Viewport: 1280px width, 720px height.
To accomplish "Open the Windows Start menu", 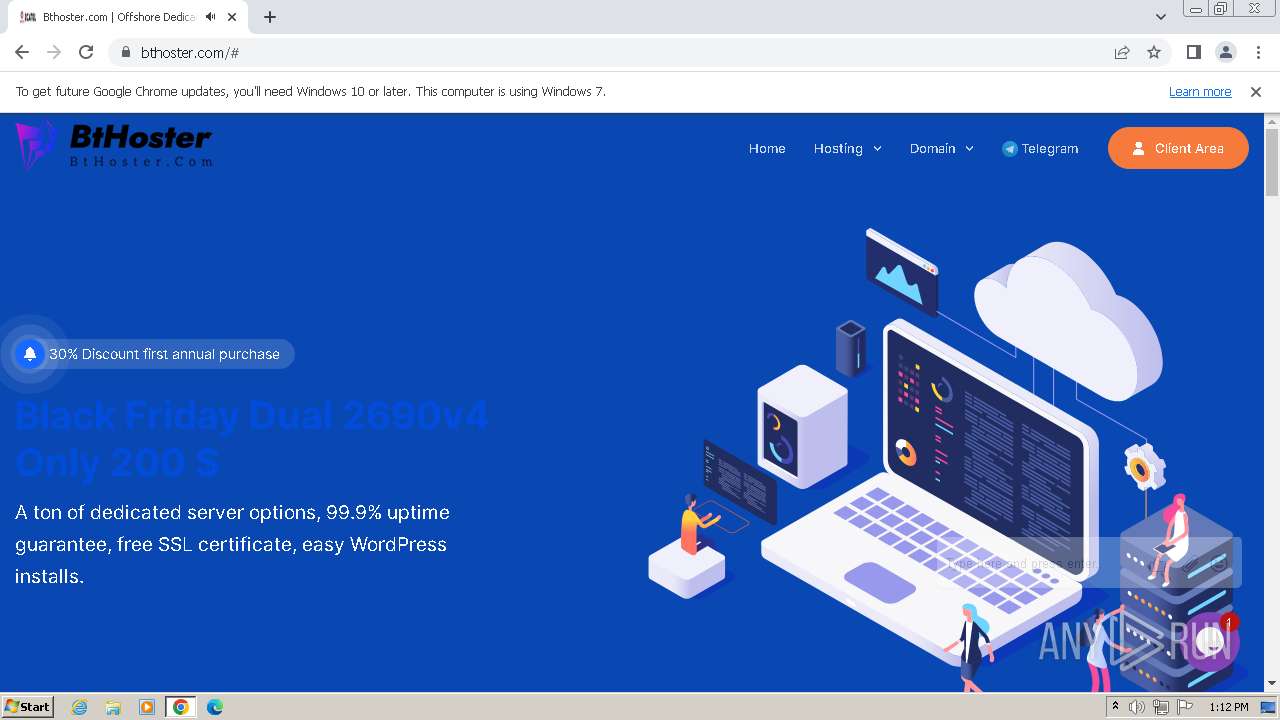I will pyautogui.click(x=28, y=706).
